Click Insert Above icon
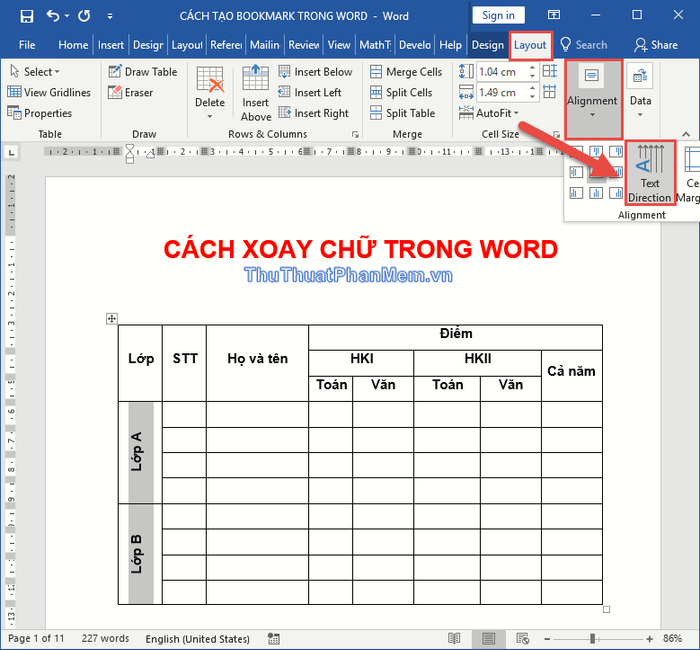Image resolution: width=700 pixels, height=650 pixels. [255, 78]
